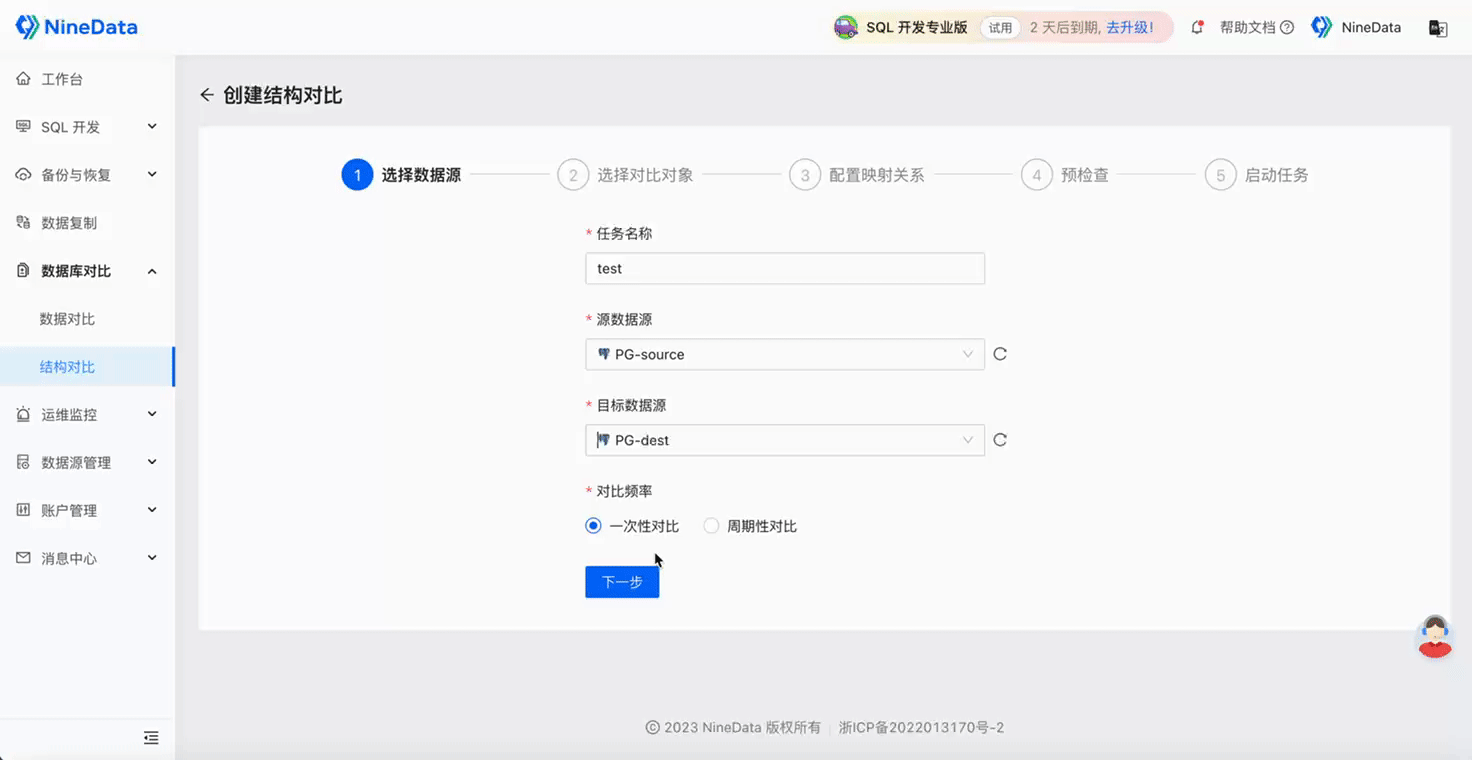Open notifications bell icon
The image size is (1472, 760).
[x=1197, y=28]
